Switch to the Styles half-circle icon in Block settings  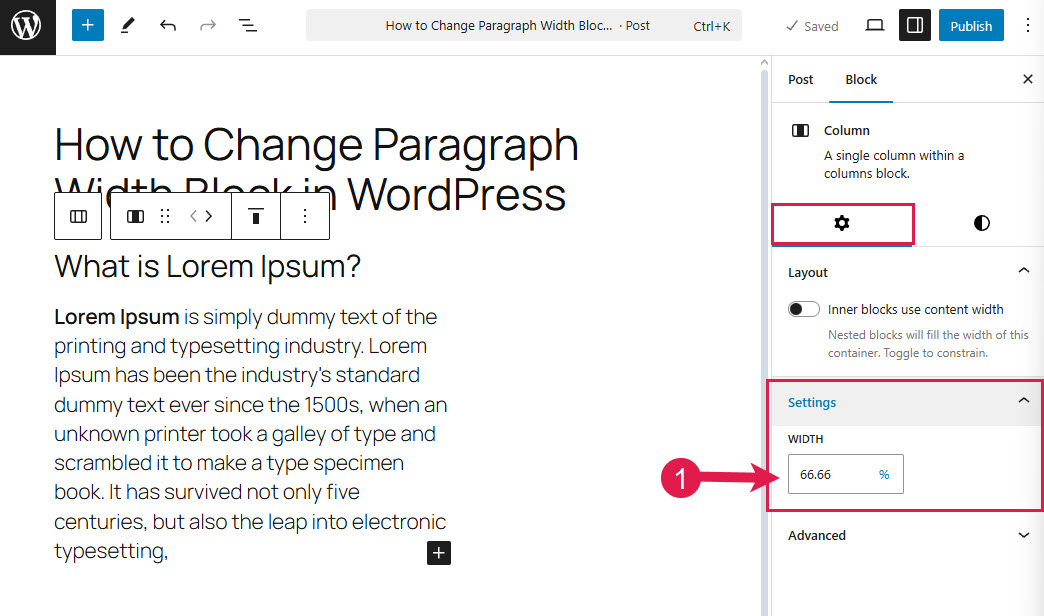point(981,223)
